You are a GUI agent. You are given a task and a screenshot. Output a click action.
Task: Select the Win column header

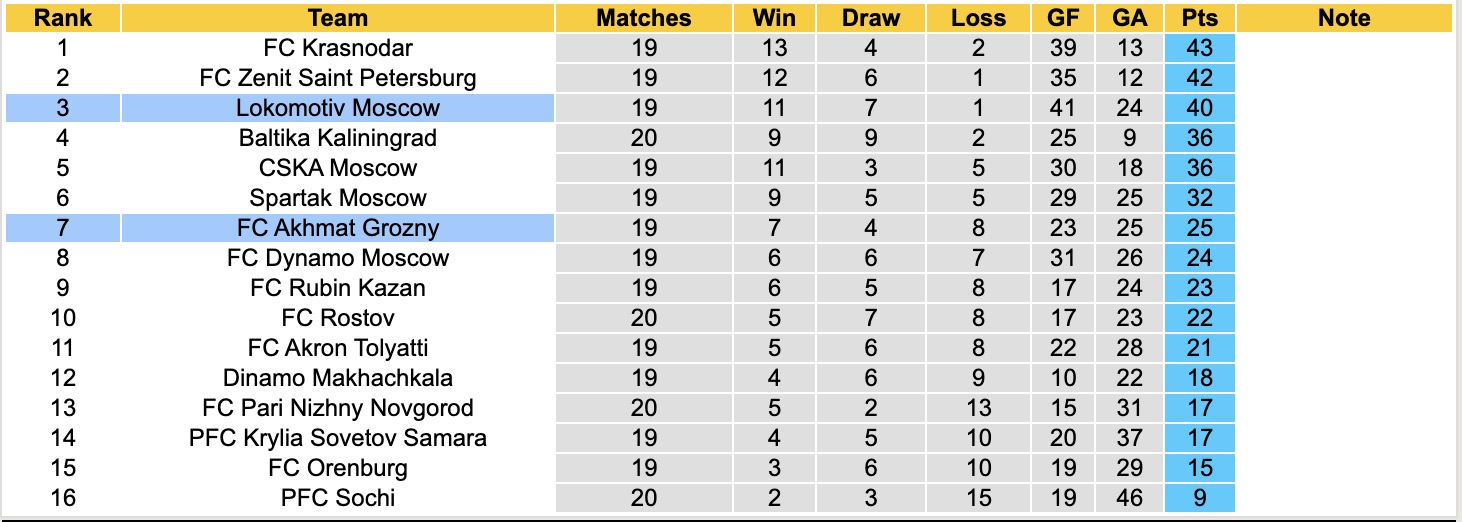(774, 18)
